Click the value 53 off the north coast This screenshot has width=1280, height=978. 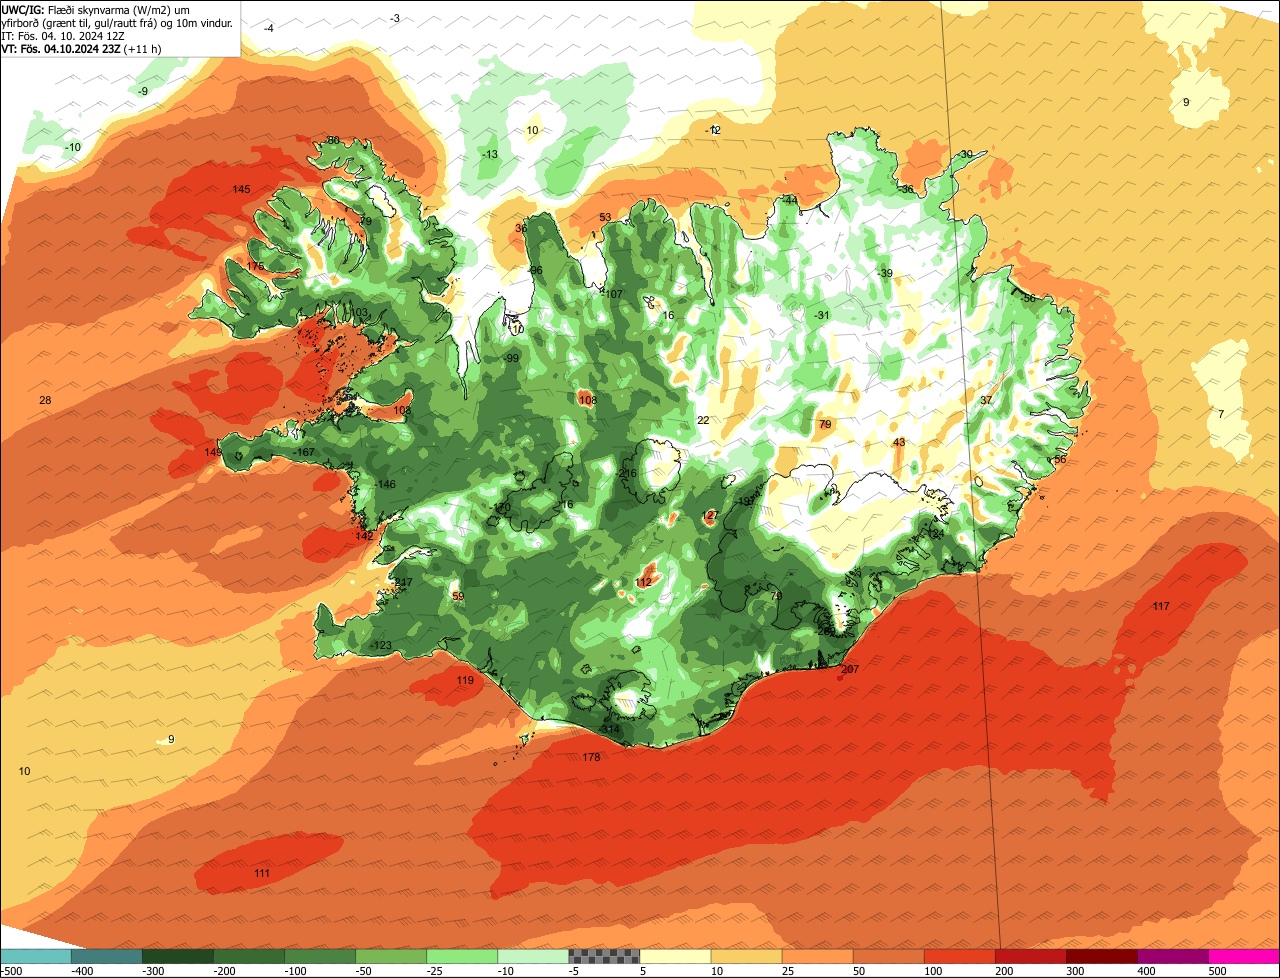(x=605, y=218)
